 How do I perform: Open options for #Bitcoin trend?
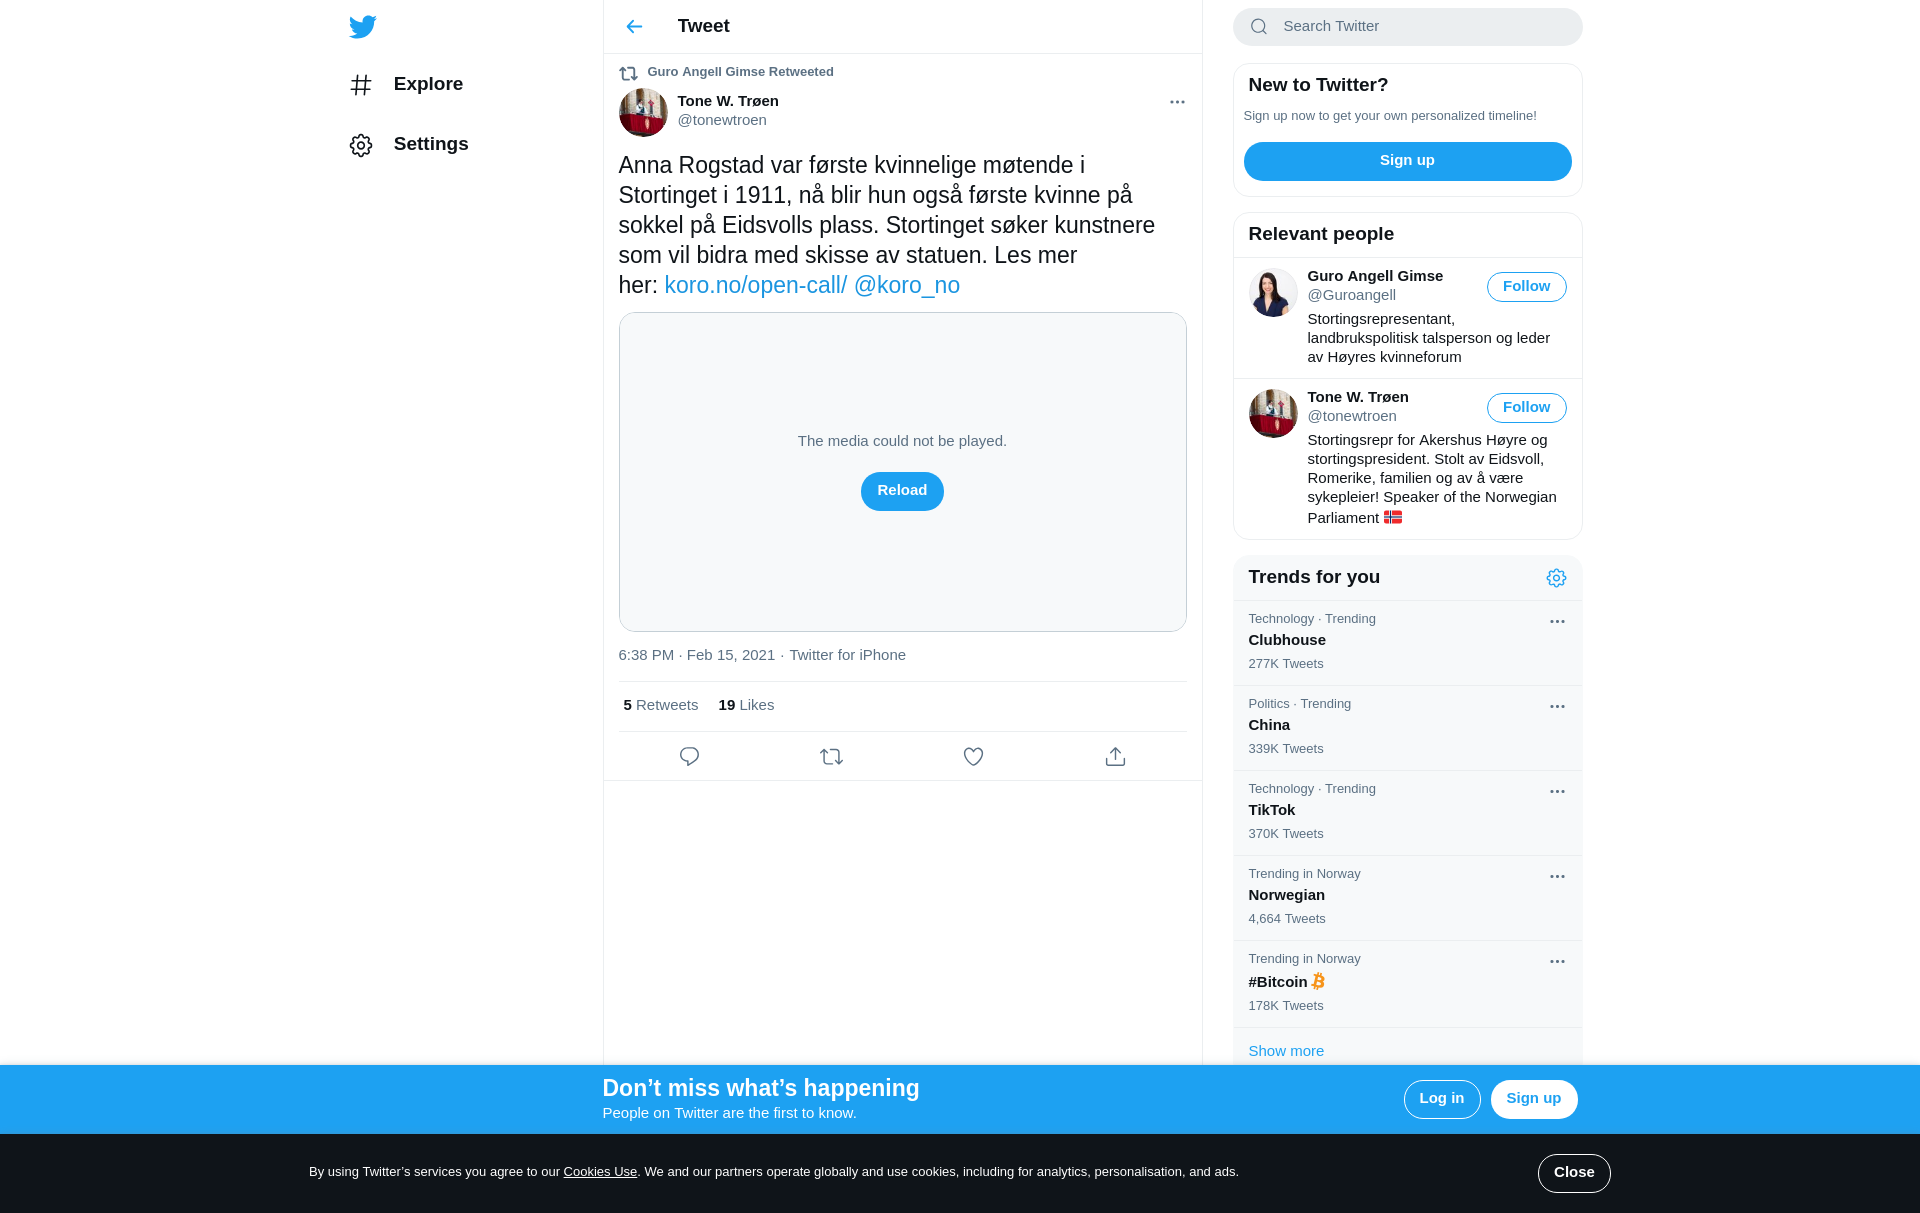(1557, 962)
